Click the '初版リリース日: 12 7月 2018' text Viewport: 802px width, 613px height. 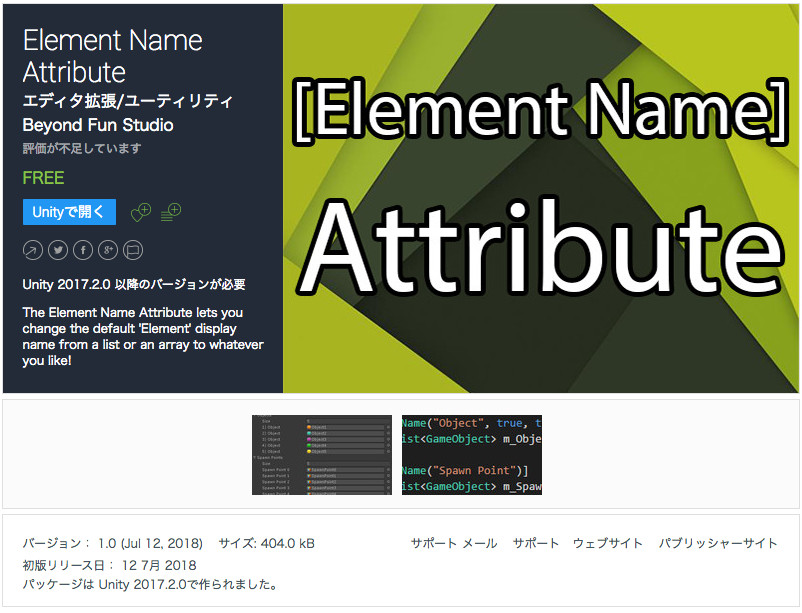tap(109, 565)
